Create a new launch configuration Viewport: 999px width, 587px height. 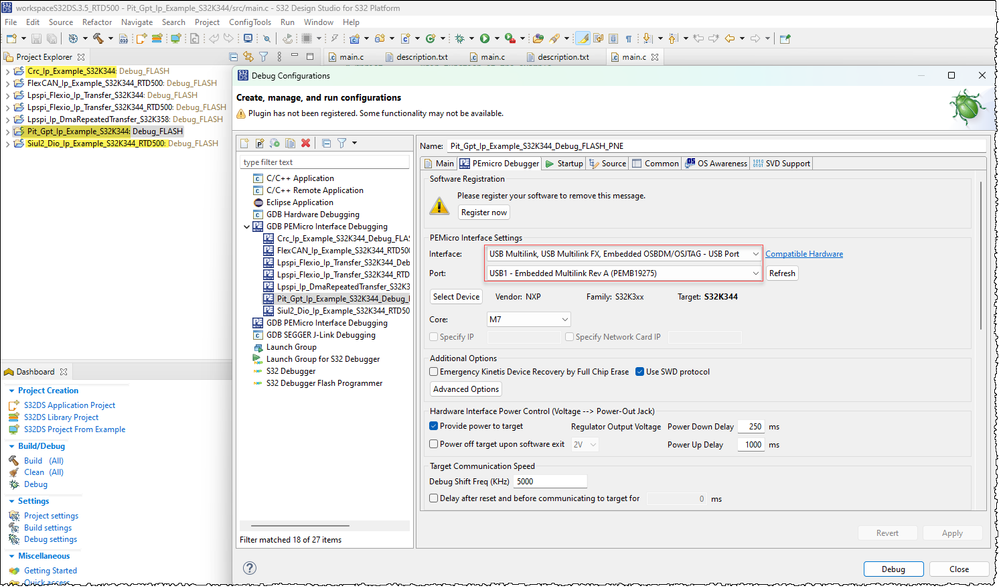(245, 141)
